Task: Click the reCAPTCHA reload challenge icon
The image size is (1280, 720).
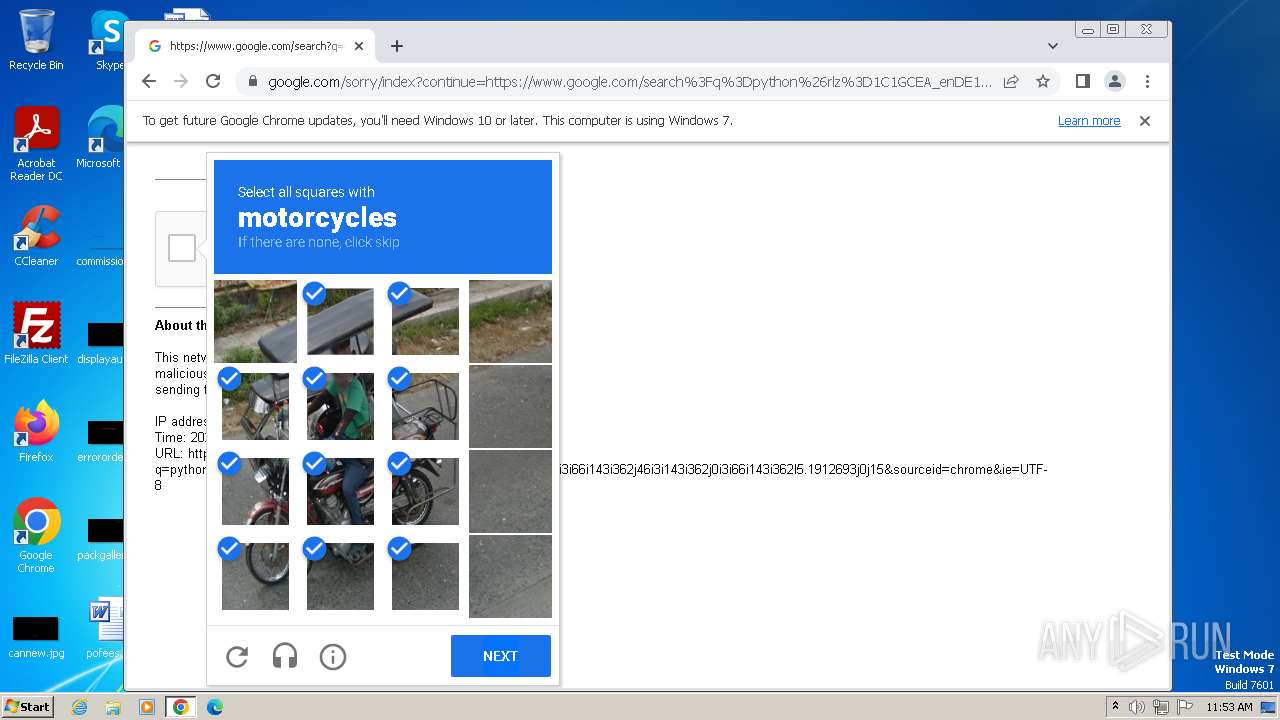Action: coord(237,657)
